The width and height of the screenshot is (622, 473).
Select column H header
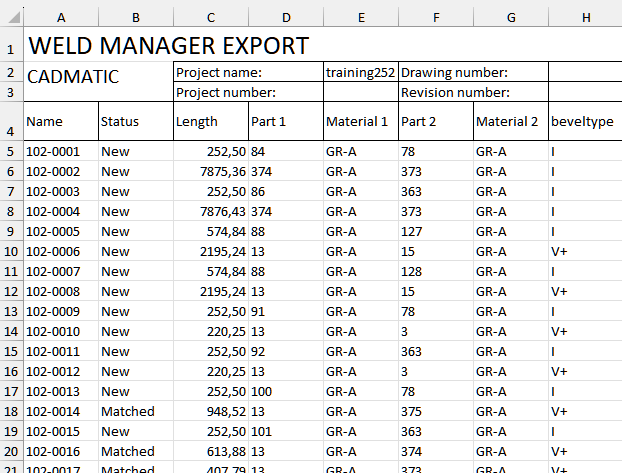click(585, 17)
